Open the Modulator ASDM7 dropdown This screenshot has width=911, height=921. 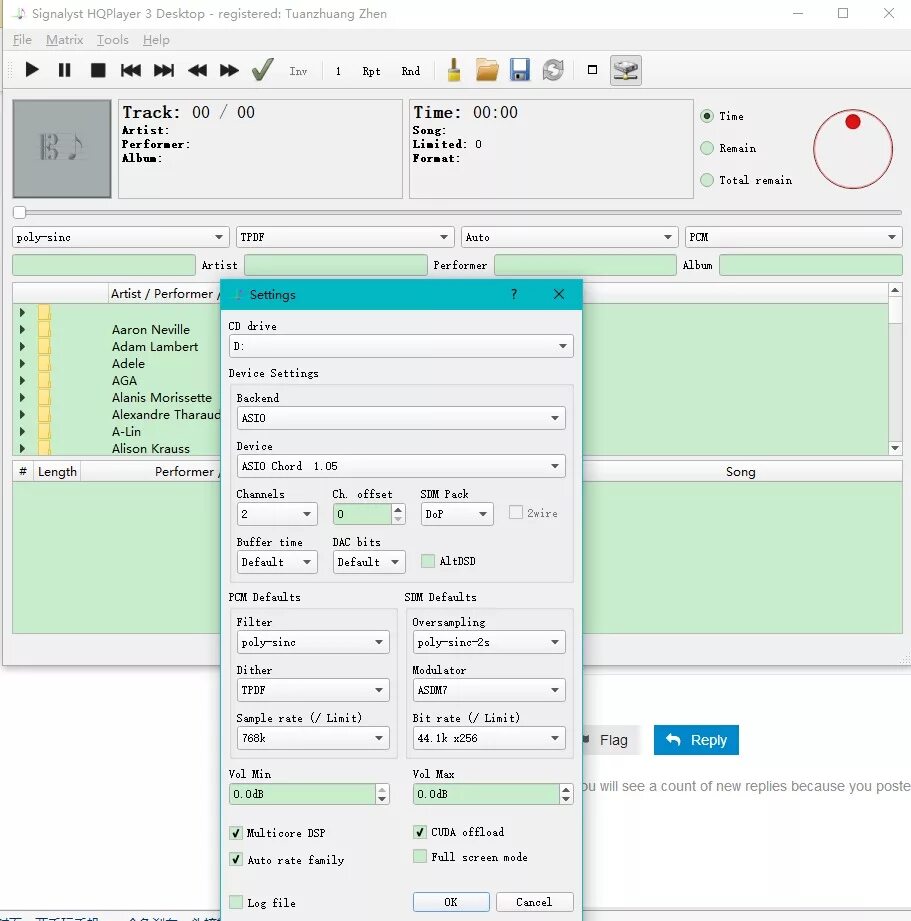(x=489, y=690)
